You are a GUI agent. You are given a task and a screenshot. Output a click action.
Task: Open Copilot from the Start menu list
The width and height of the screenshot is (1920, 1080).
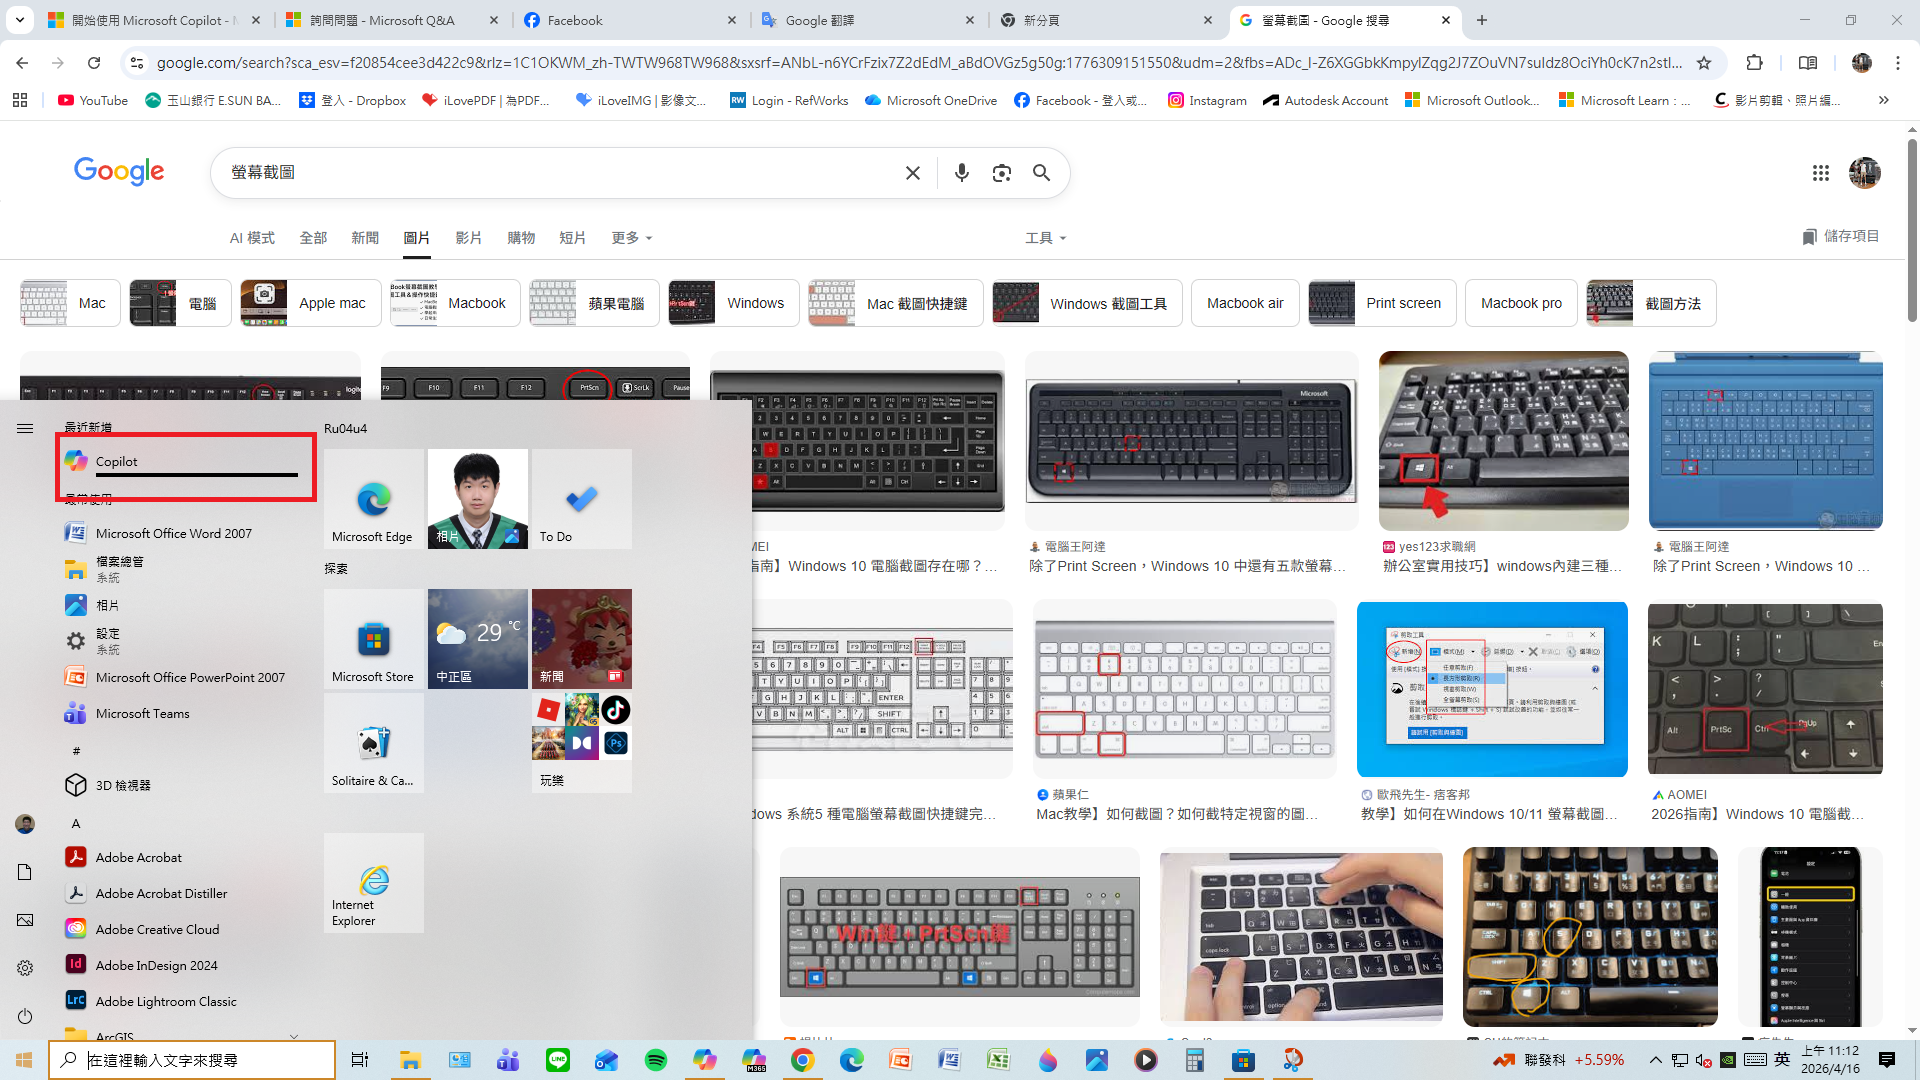[186, 461]
